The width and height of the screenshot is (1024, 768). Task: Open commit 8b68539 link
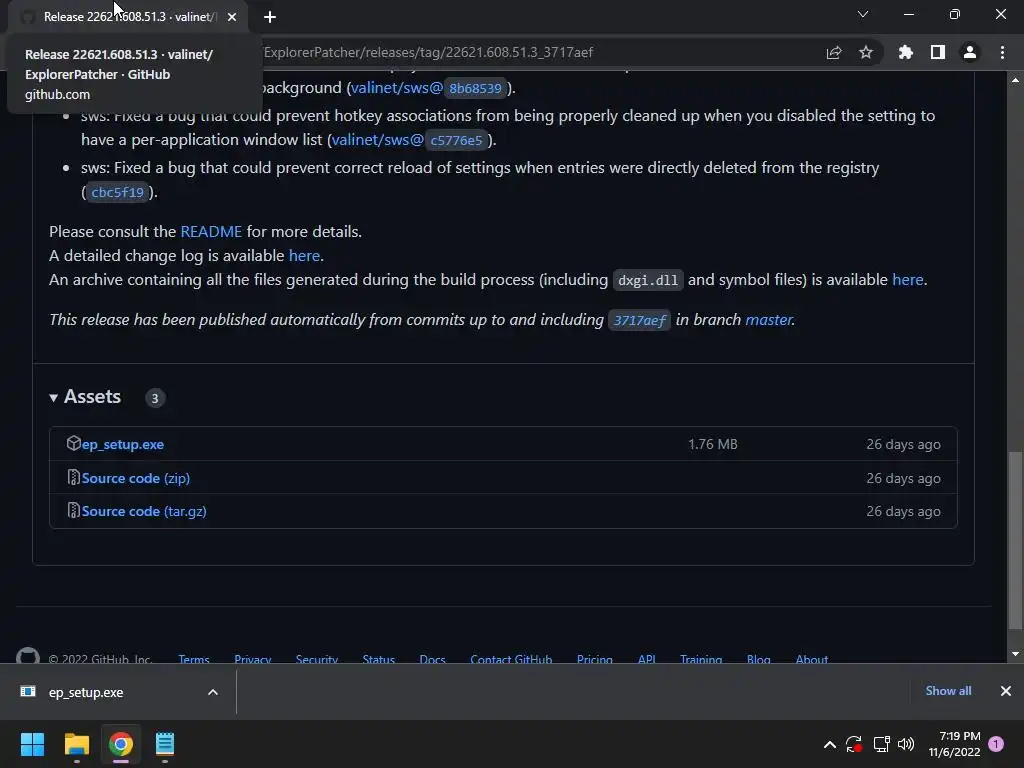pos(475,88)
